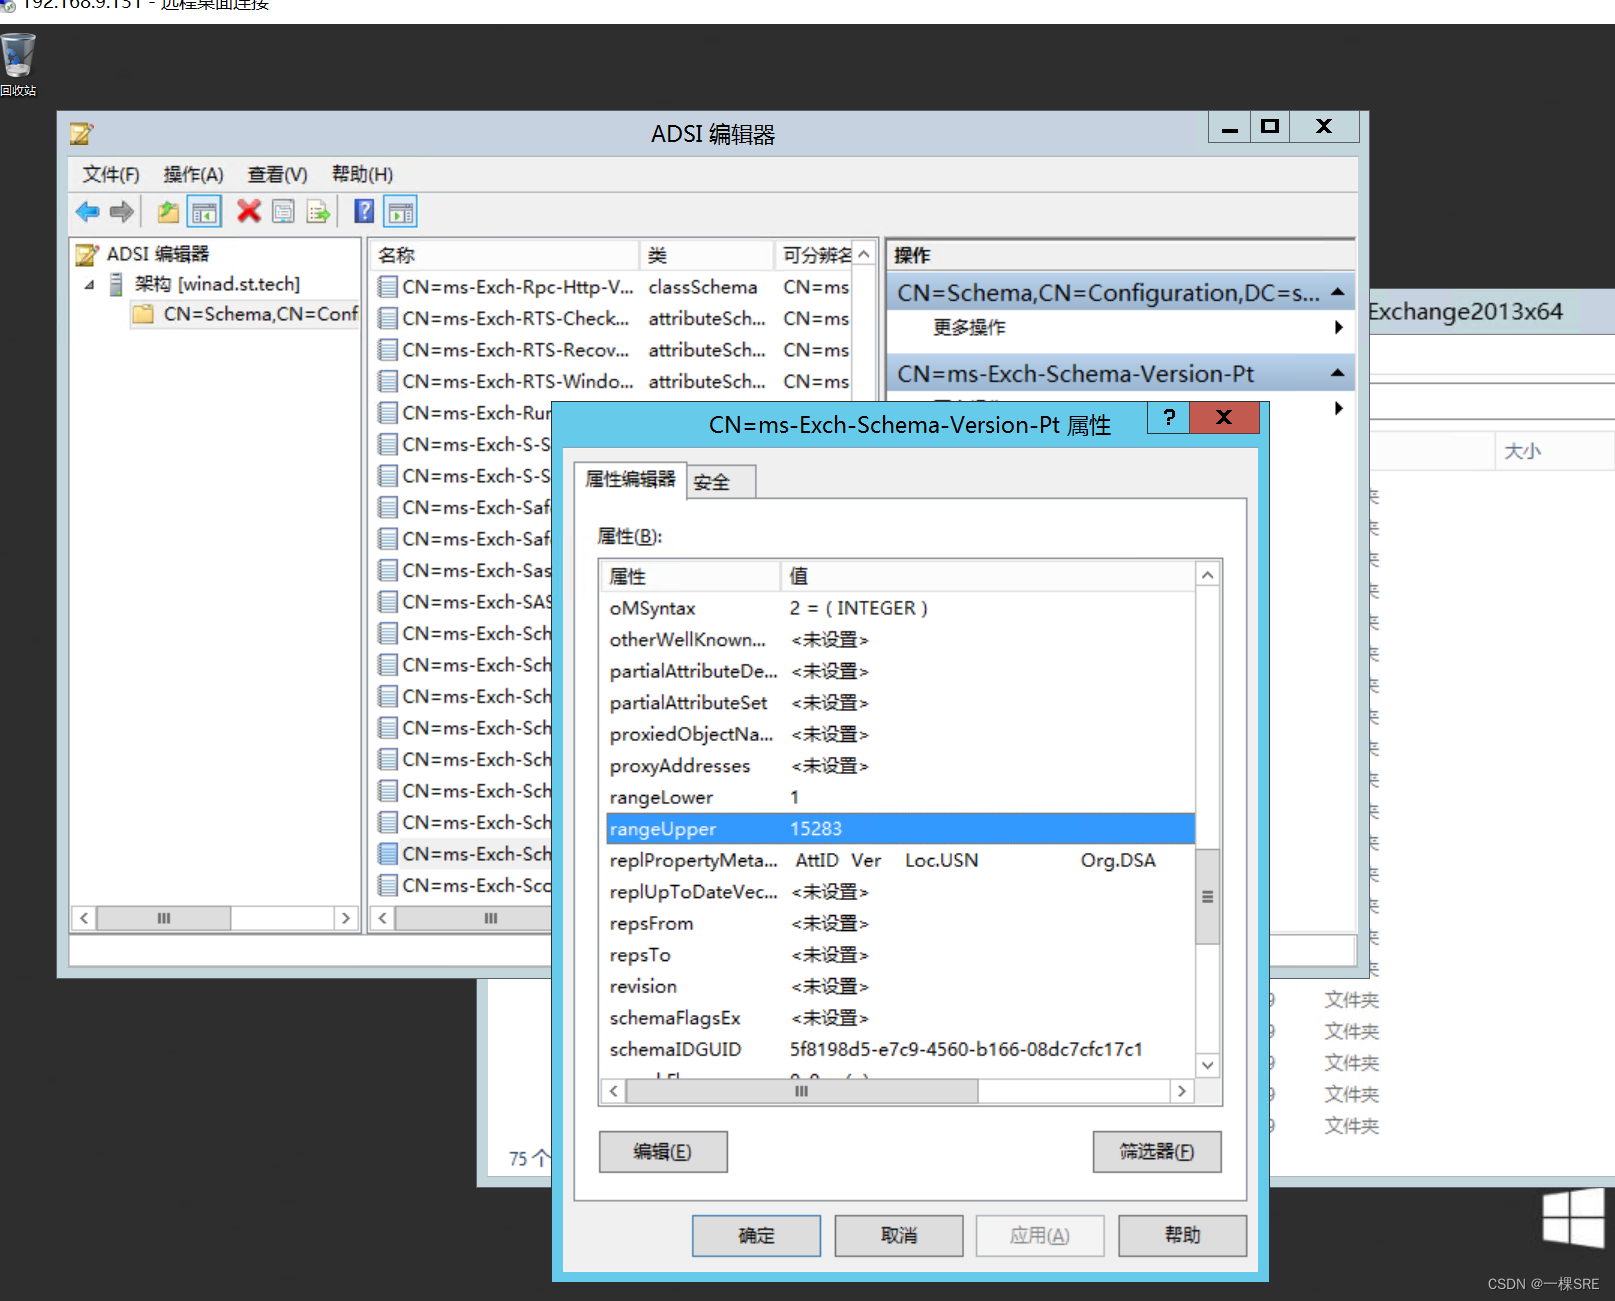Click the attribute list vertical scrollbar thumb
Image resolution: width=1615 pixels, height=1301 pixels.
pos(1208,897)
